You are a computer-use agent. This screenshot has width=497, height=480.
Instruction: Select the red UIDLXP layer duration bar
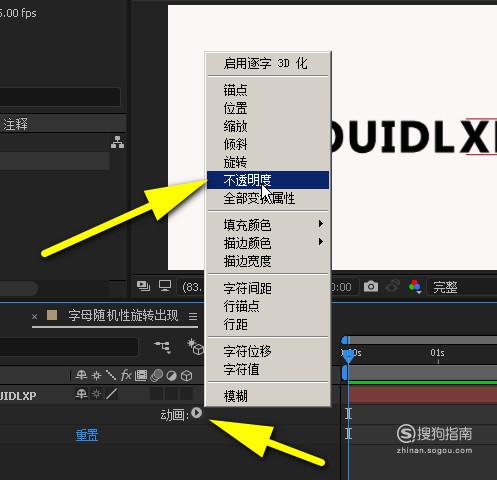point(423,395)
